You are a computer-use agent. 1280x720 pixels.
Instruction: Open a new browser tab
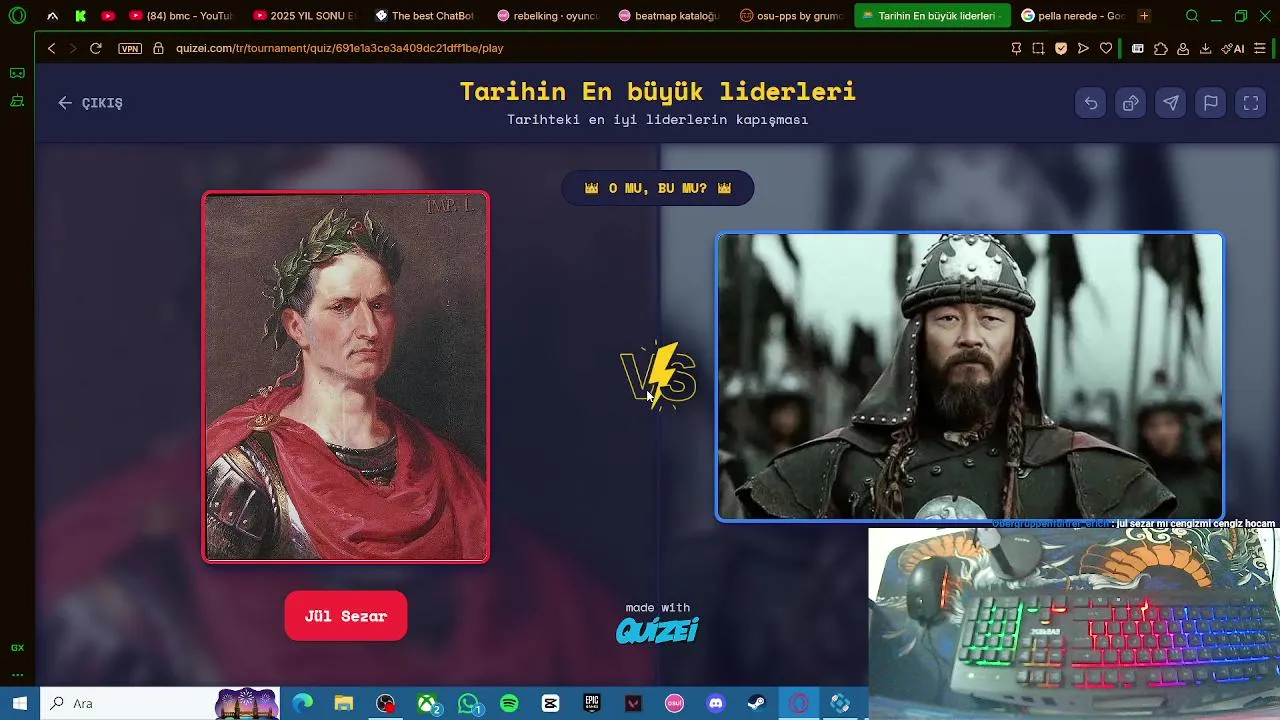tap(1144, 16)
